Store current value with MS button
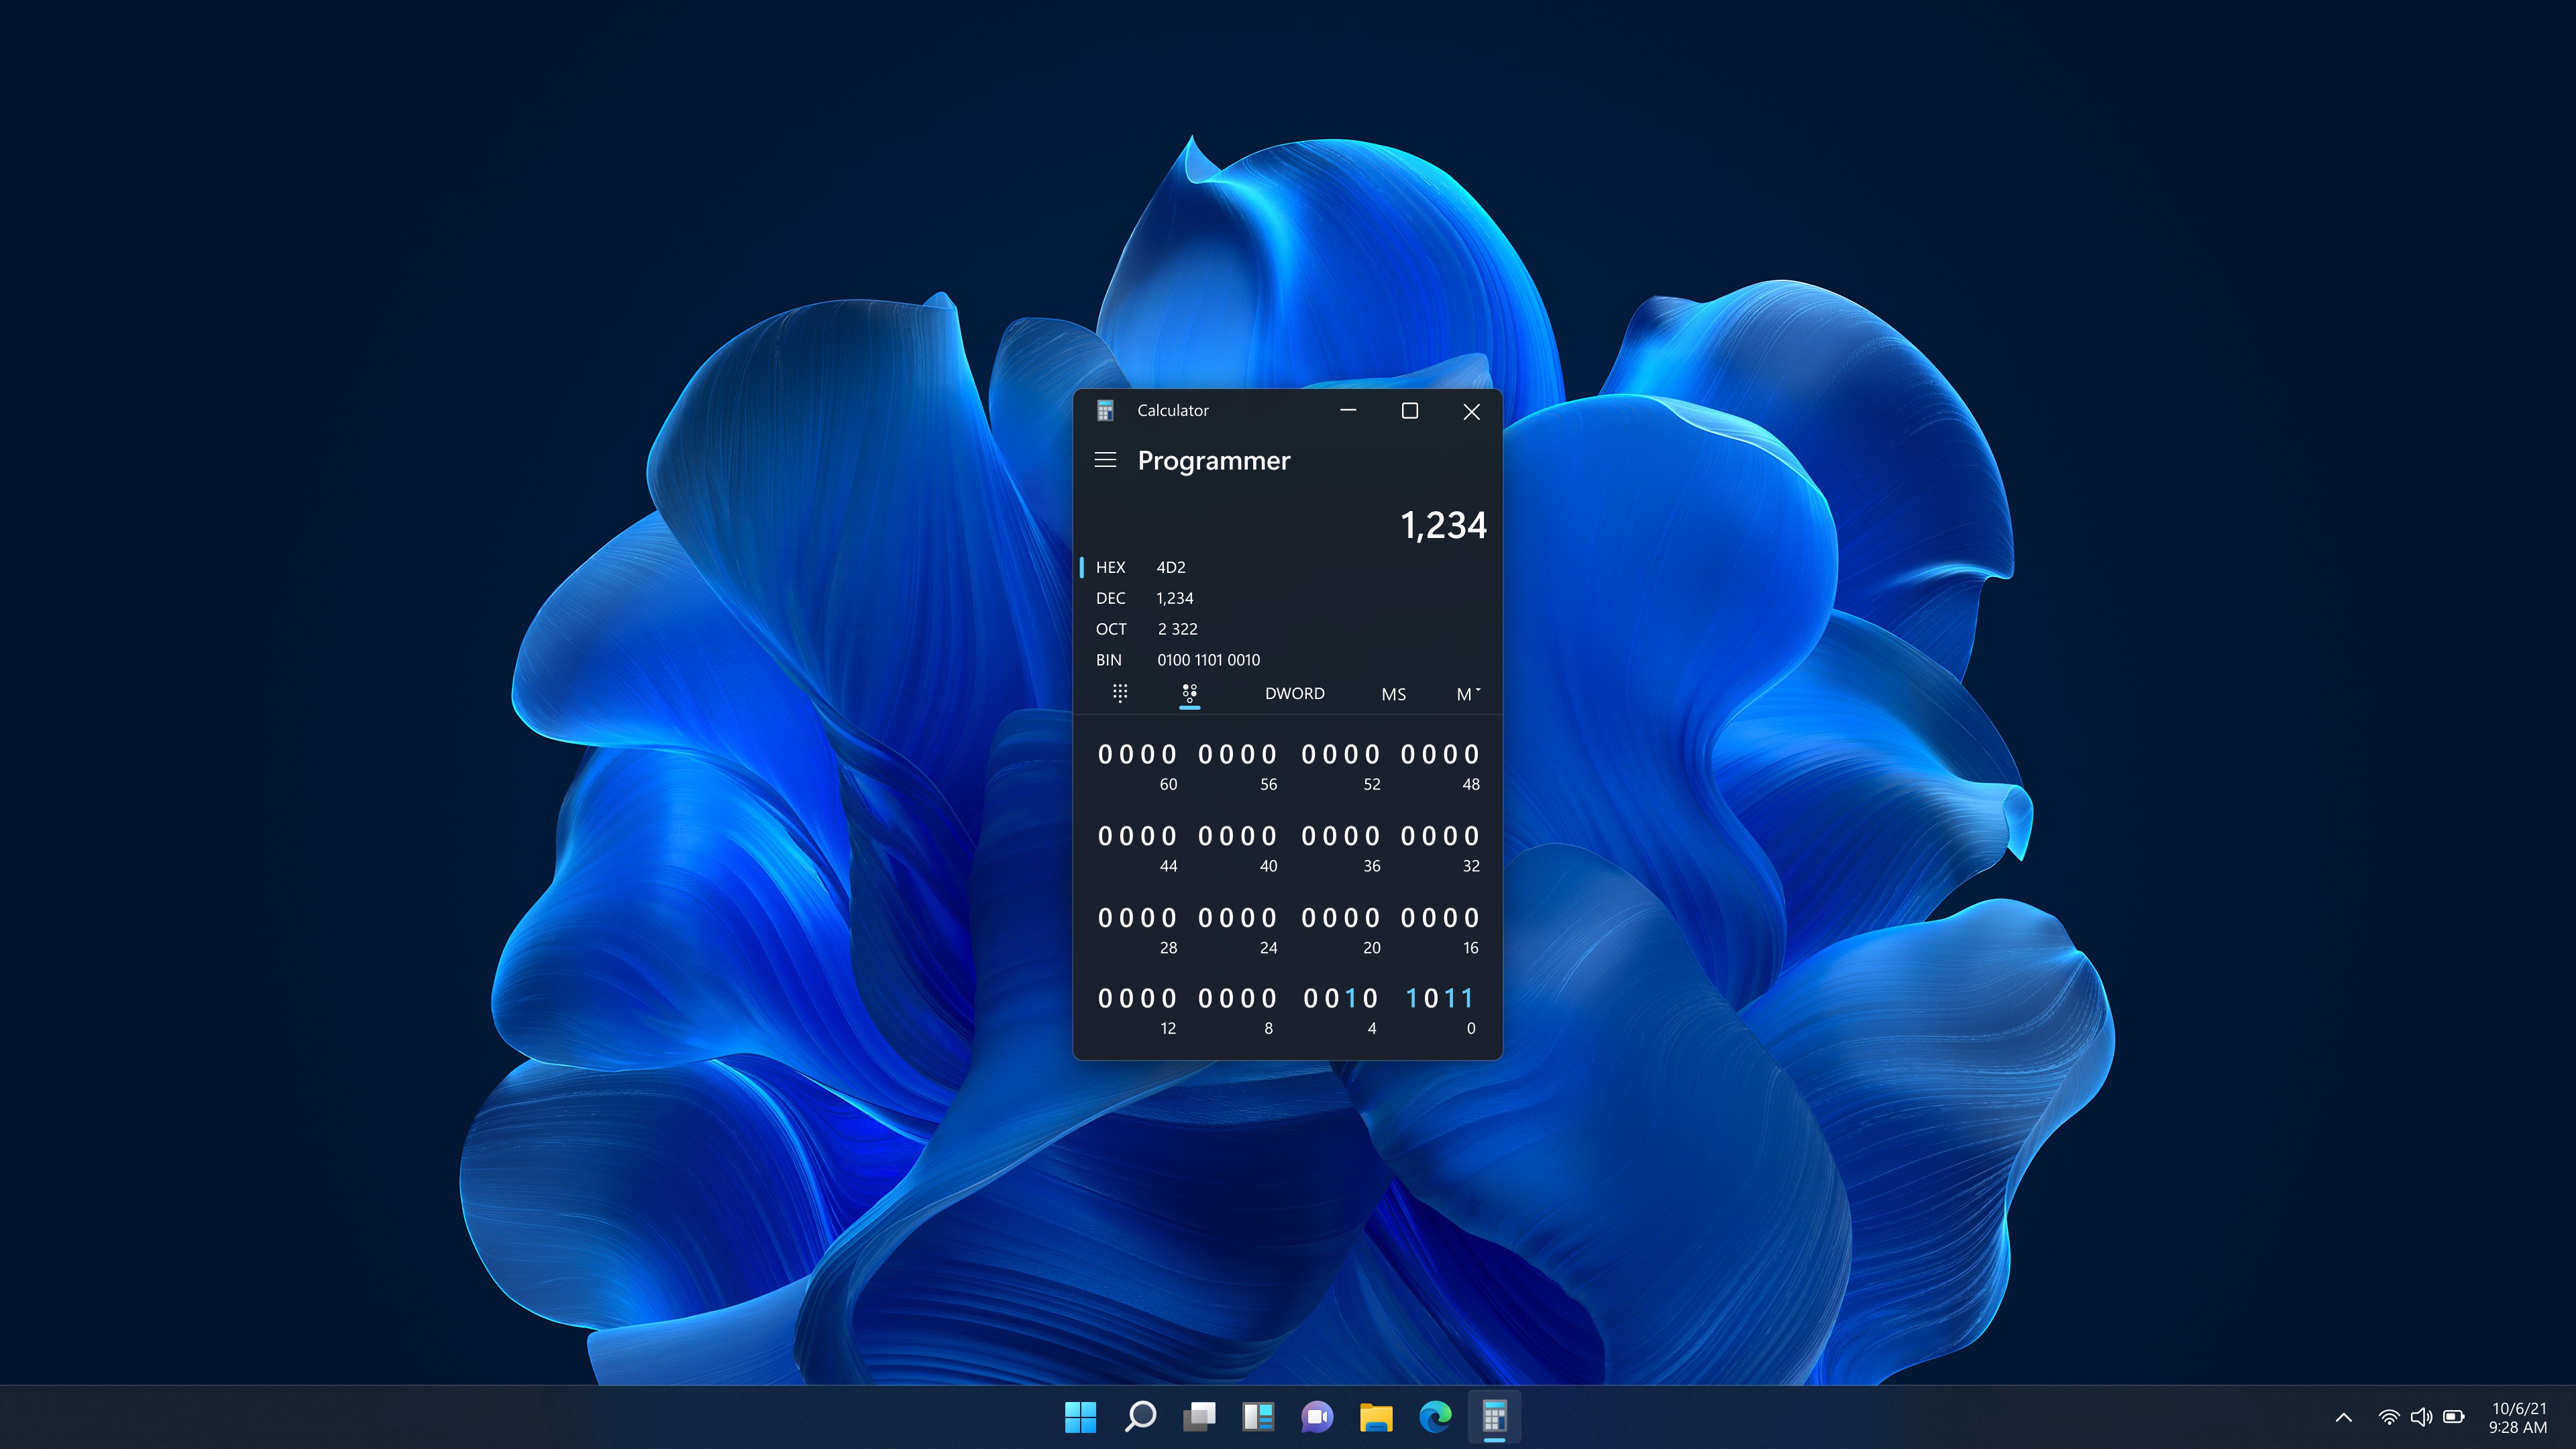 pos(1392,693)
